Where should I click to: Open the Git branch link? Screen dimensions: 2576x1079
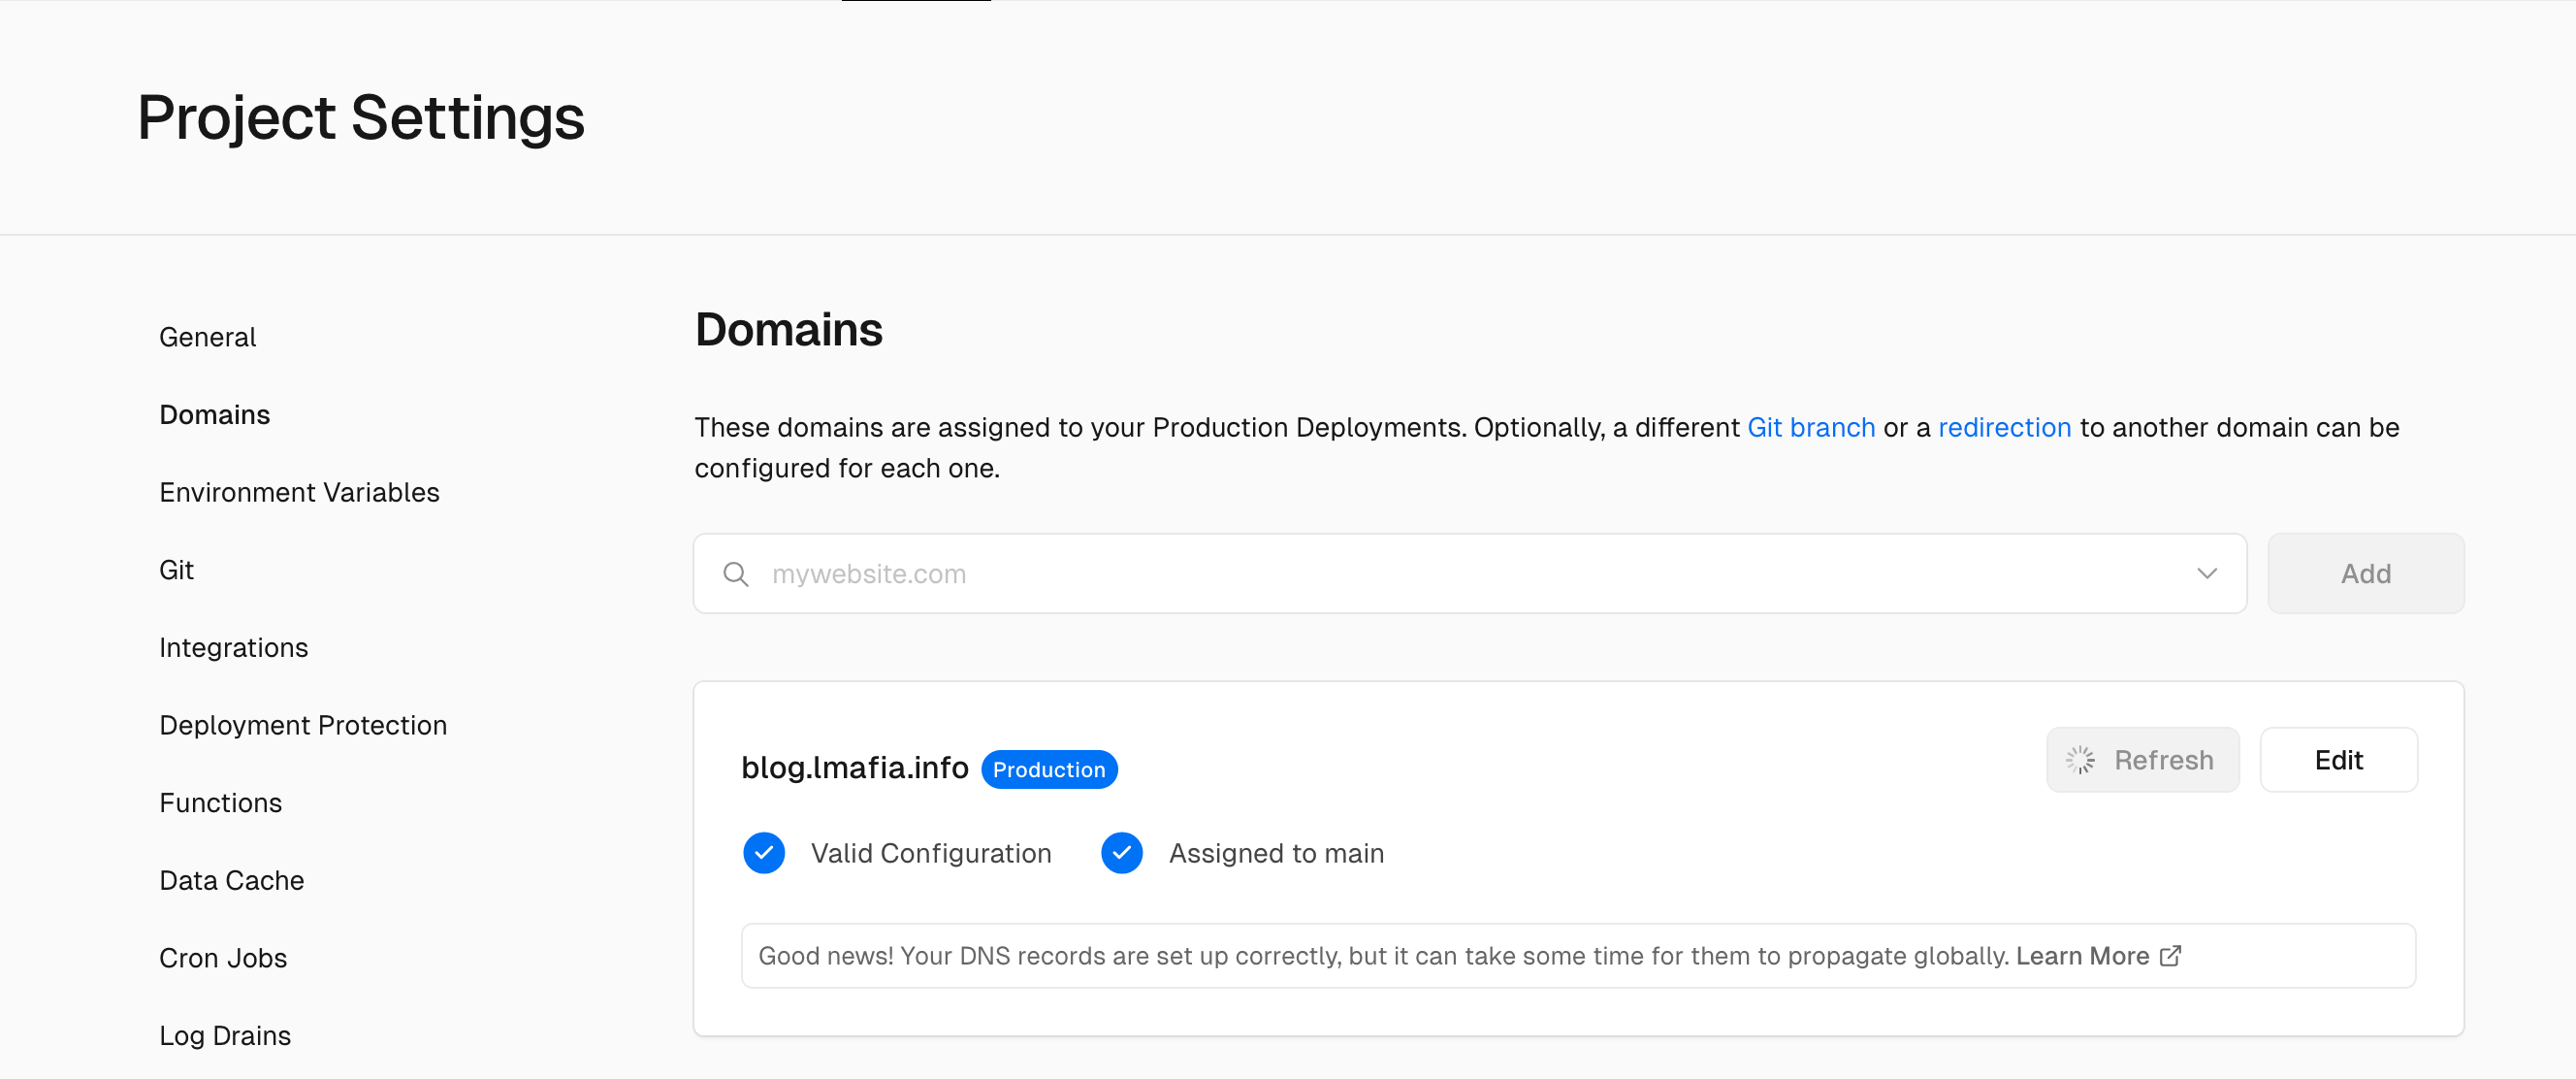[x=1810, y=428]
